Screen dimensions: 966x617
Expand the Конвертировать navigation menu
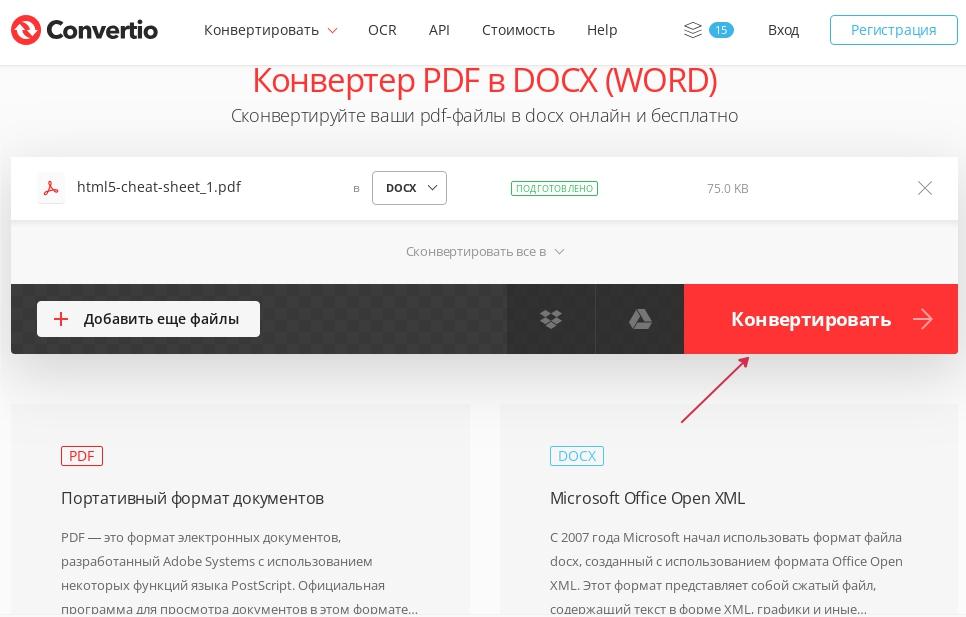pyautogui.click(x=270, y=30)
